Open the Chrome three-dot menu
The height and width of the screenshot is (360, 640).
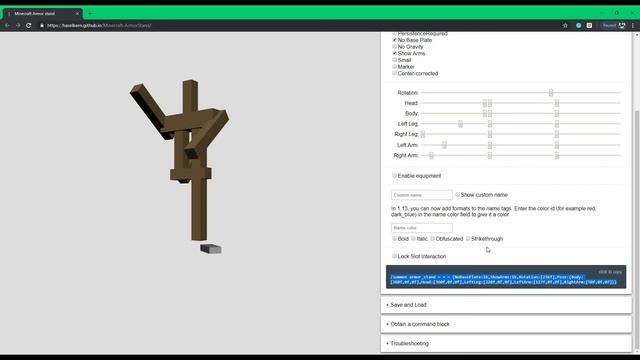tap(633, 25)
